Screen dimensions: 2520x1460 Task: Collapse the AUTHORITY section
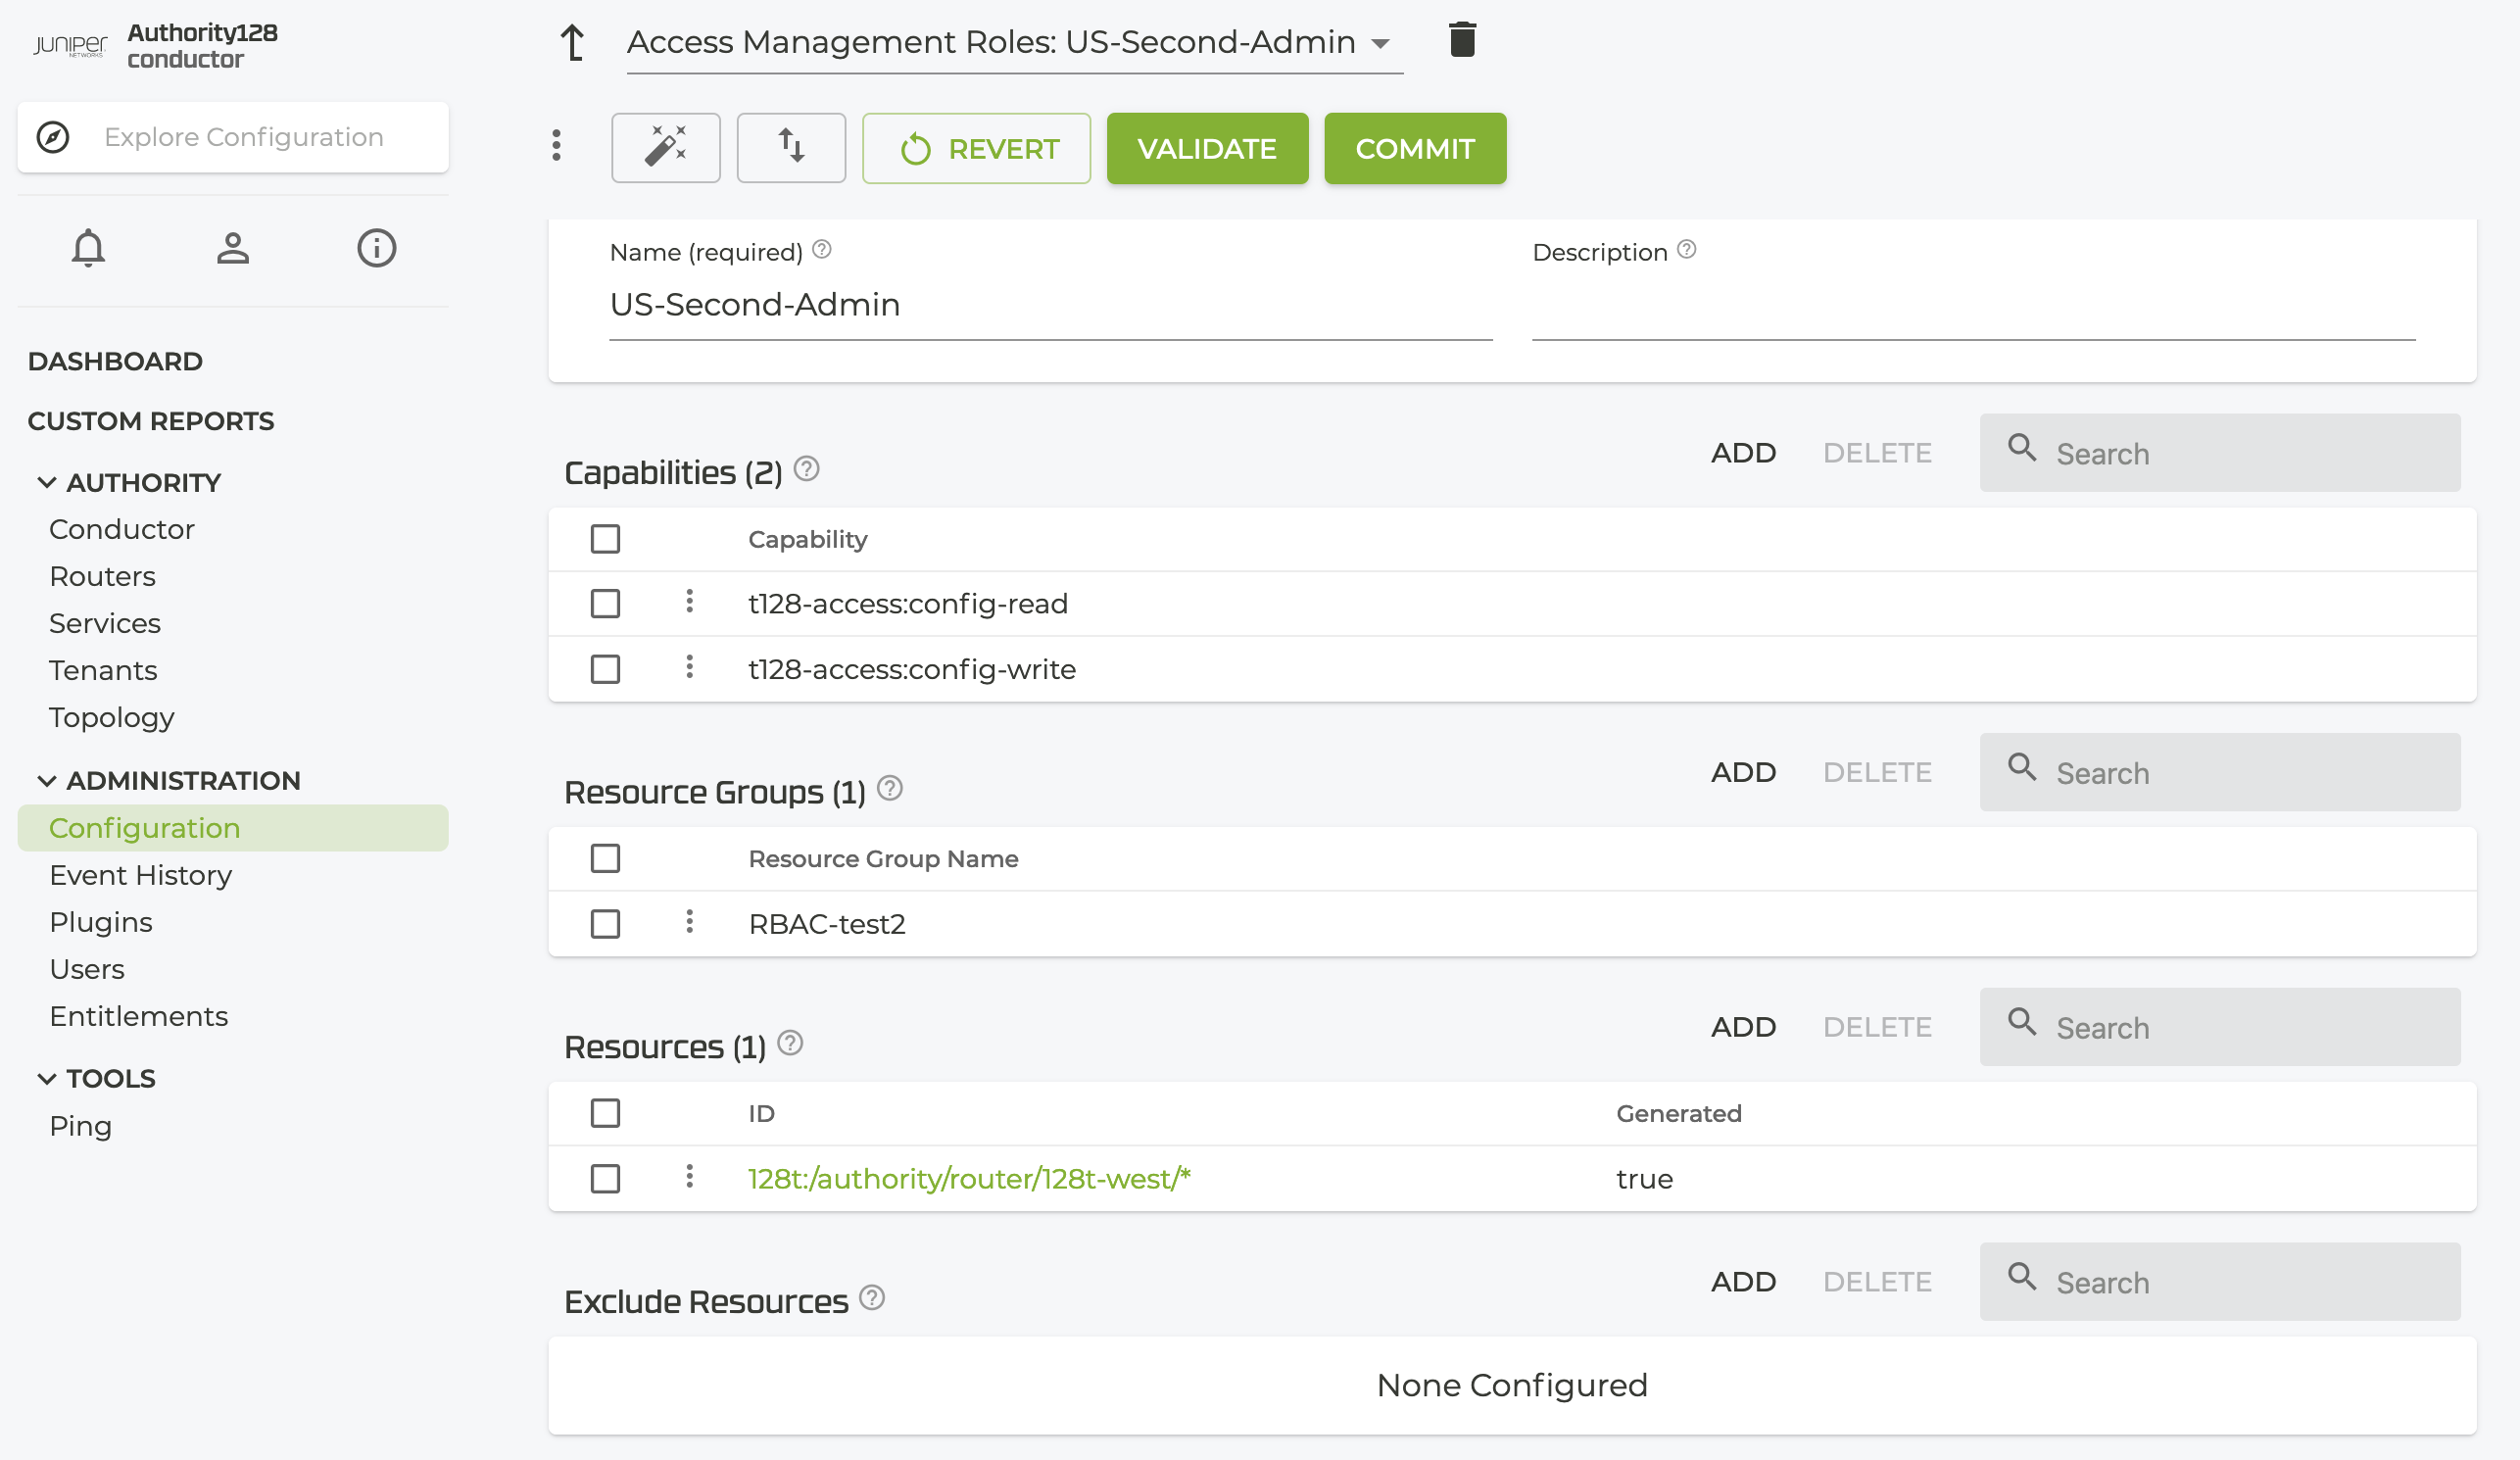tap(46, 483)
